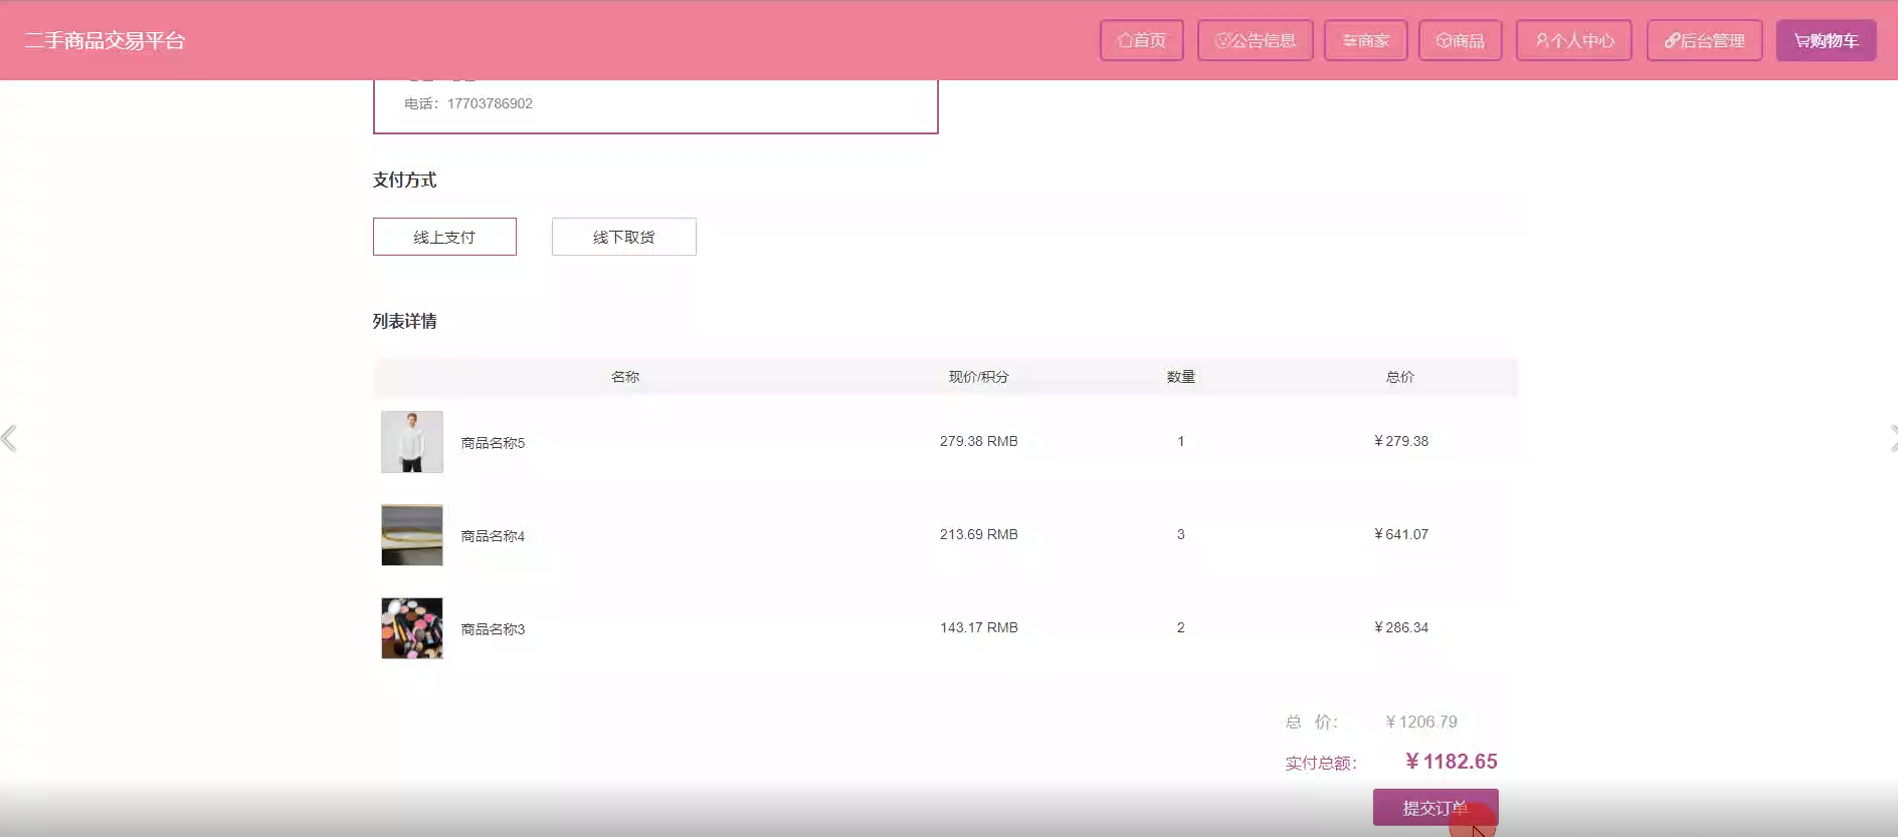Click the 总价 ￥1206.79 amount

1421,722
